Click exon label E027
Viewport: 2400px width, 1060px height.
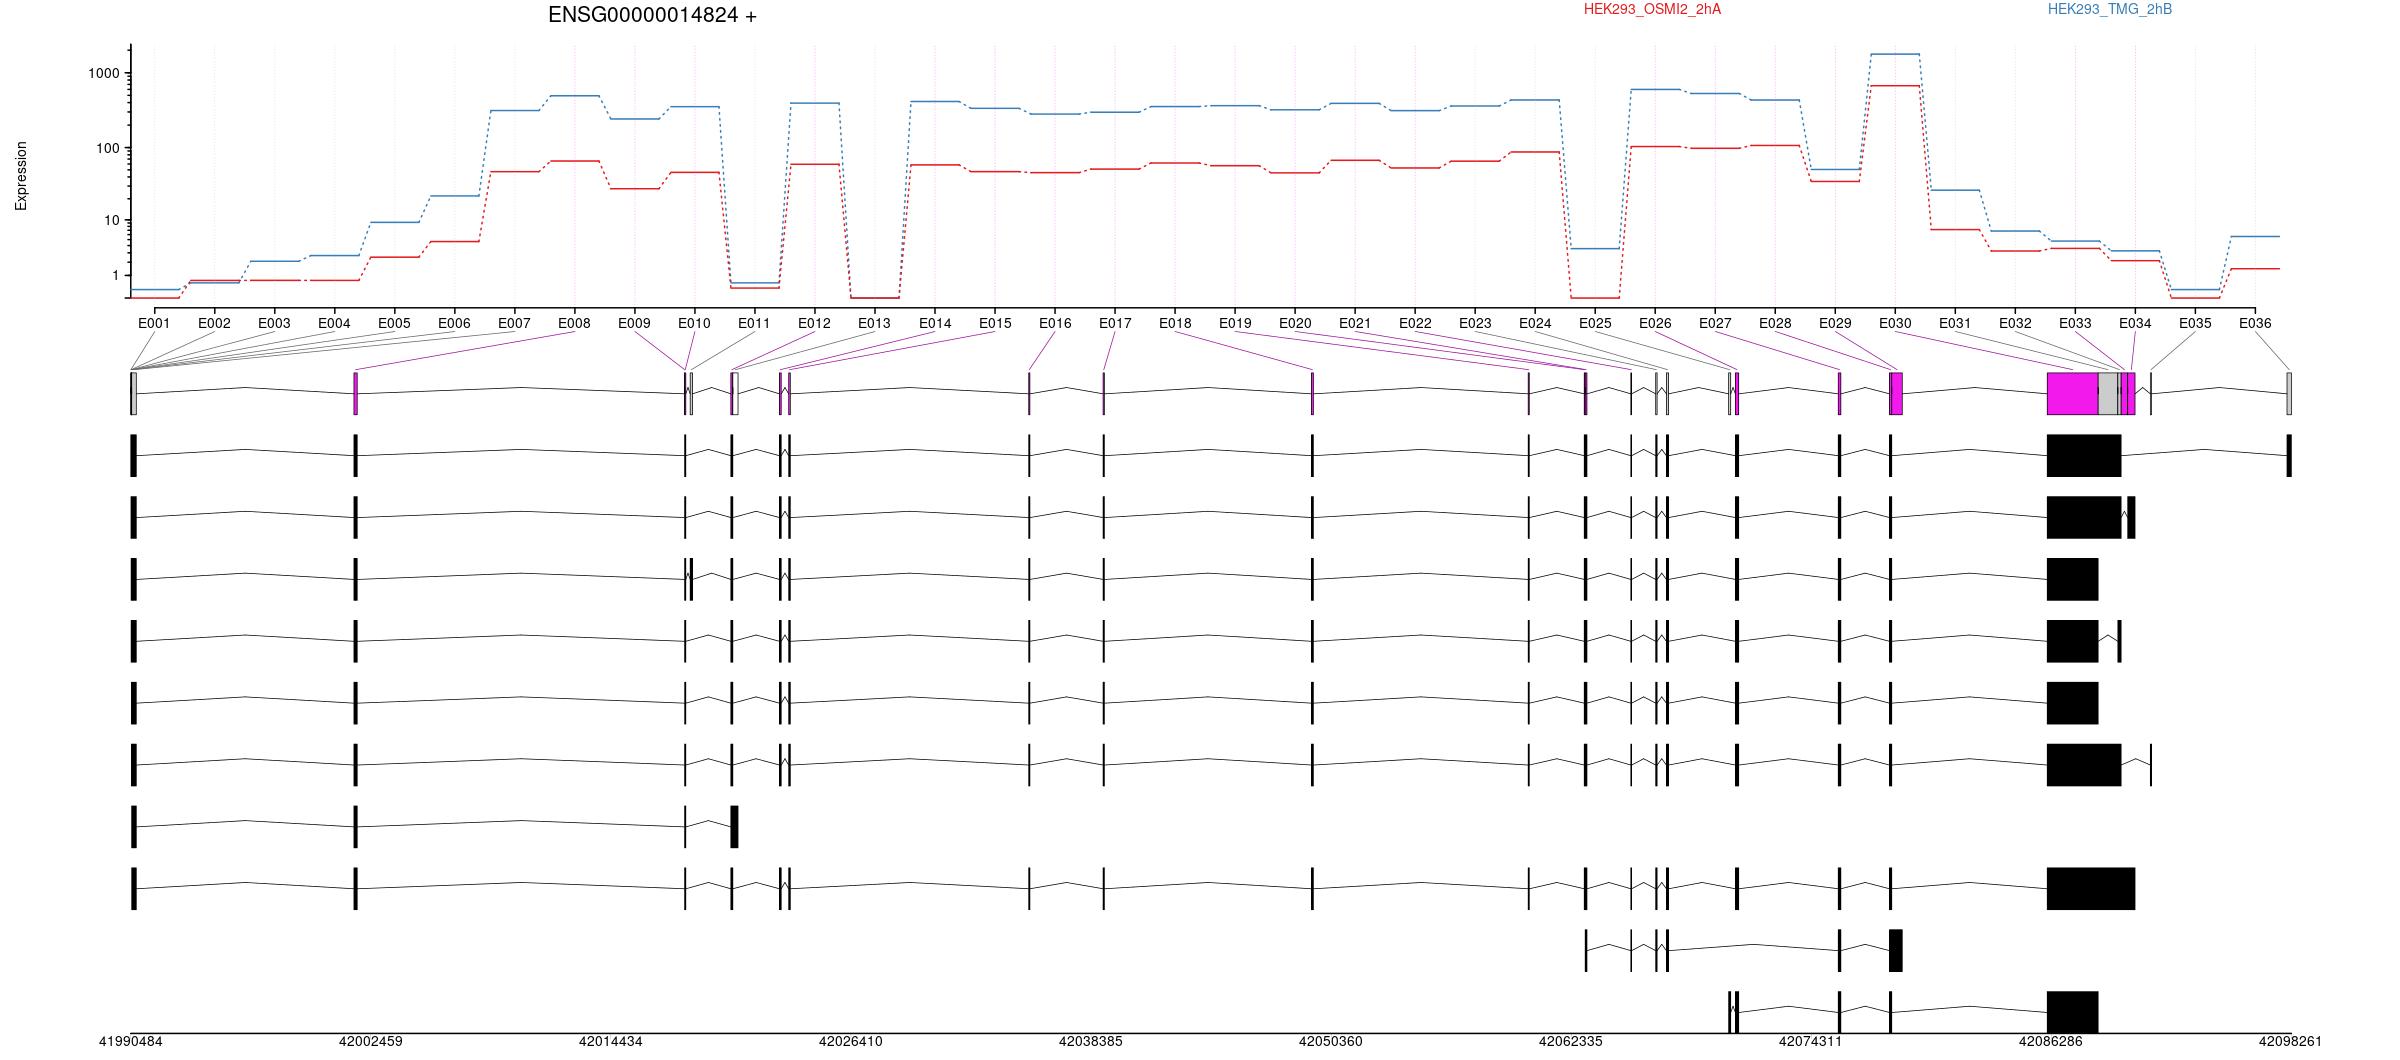tap(1715, 323)
